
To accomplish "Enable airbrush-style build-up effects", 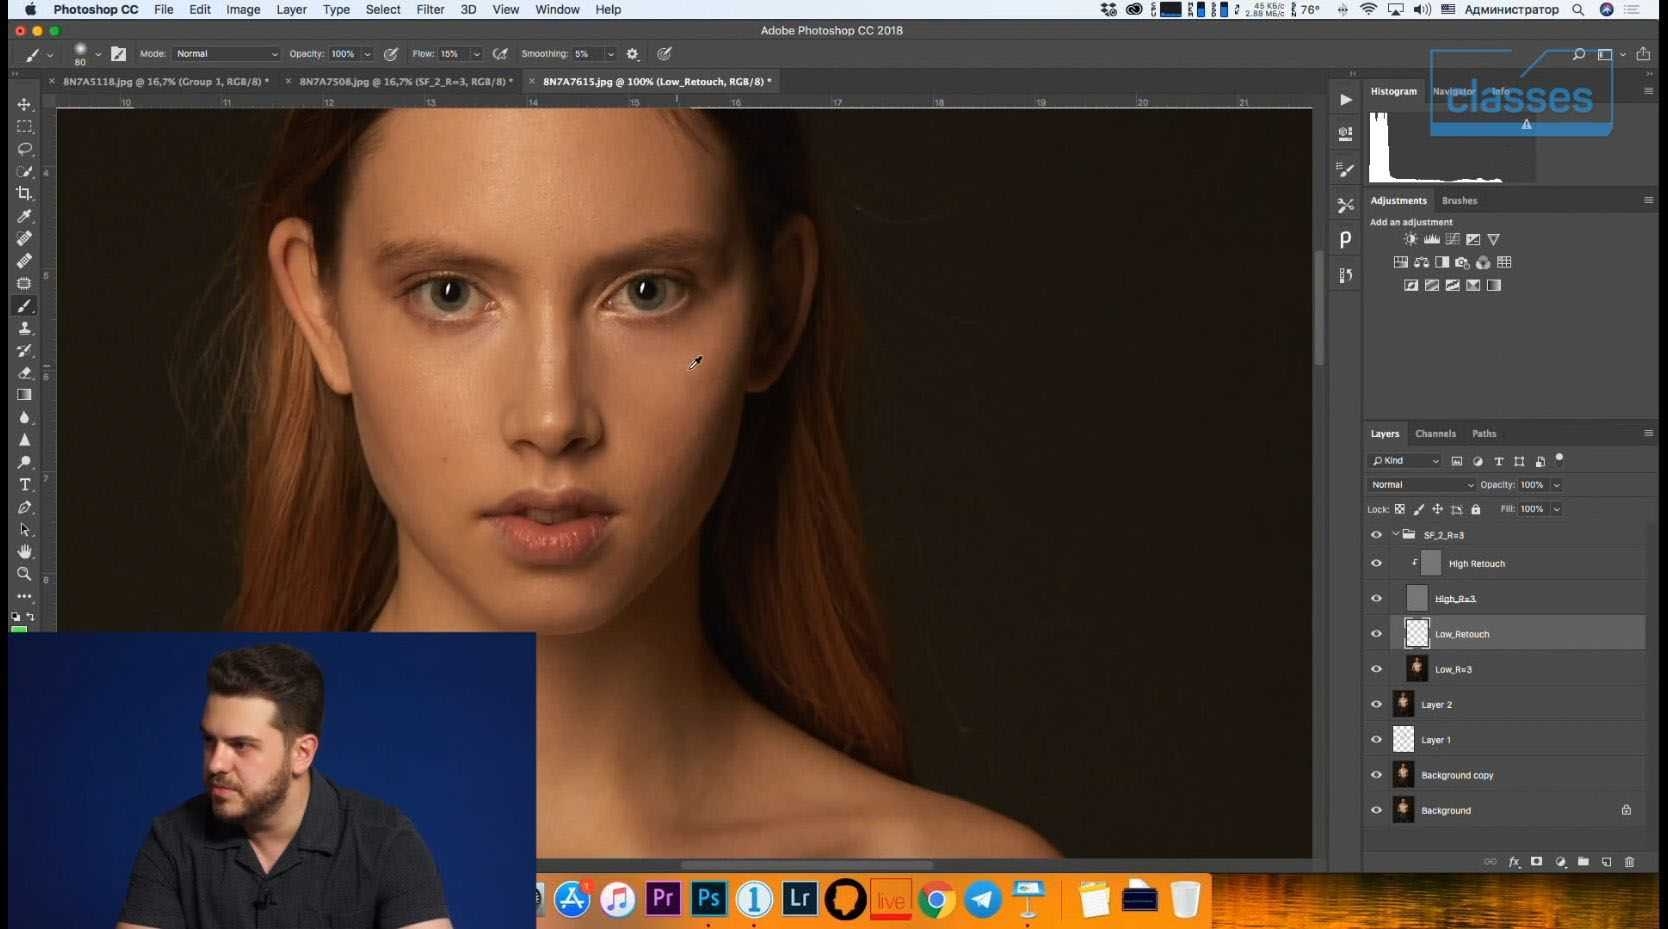I will click(500, 54).
